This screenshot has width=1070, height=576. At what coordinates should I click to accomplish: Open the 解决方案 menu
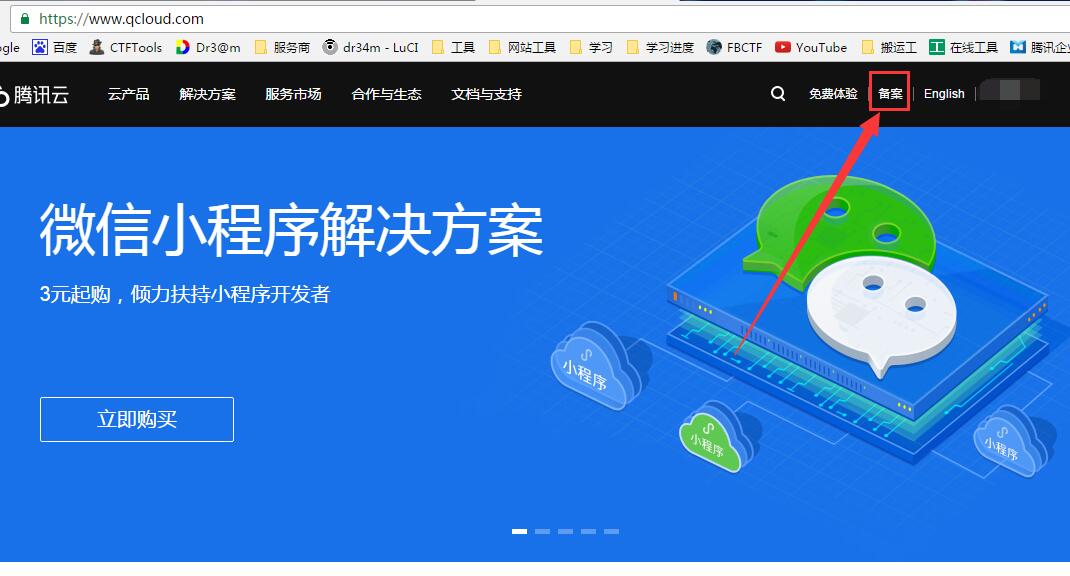[207, 94]
